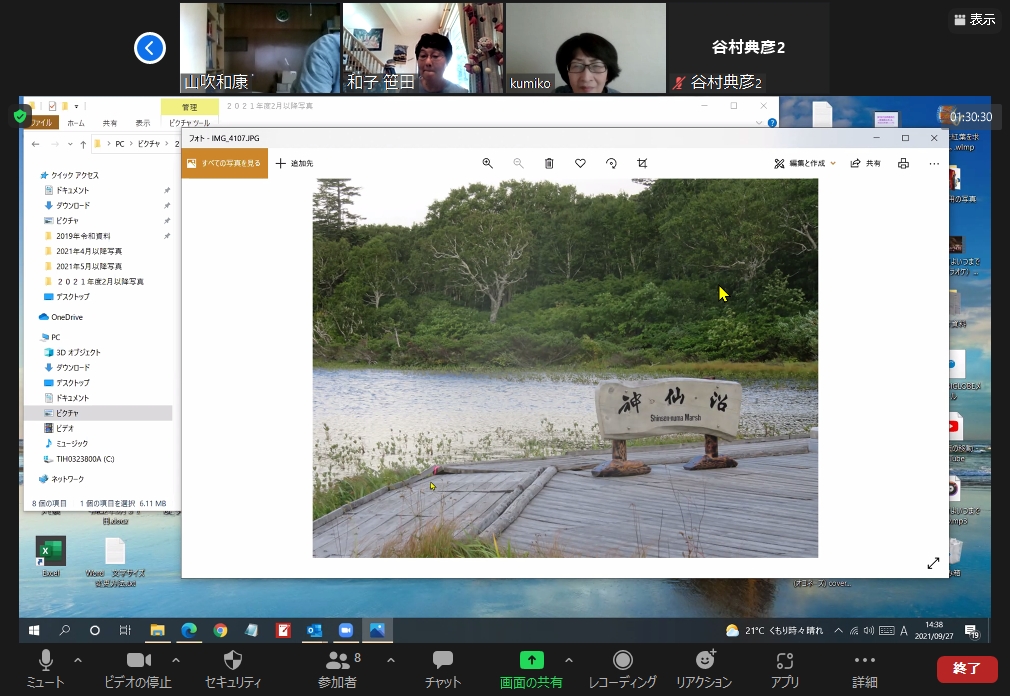Expand the screen share options arrow
The image size is (1010, 696).
[x=569, y=660]
